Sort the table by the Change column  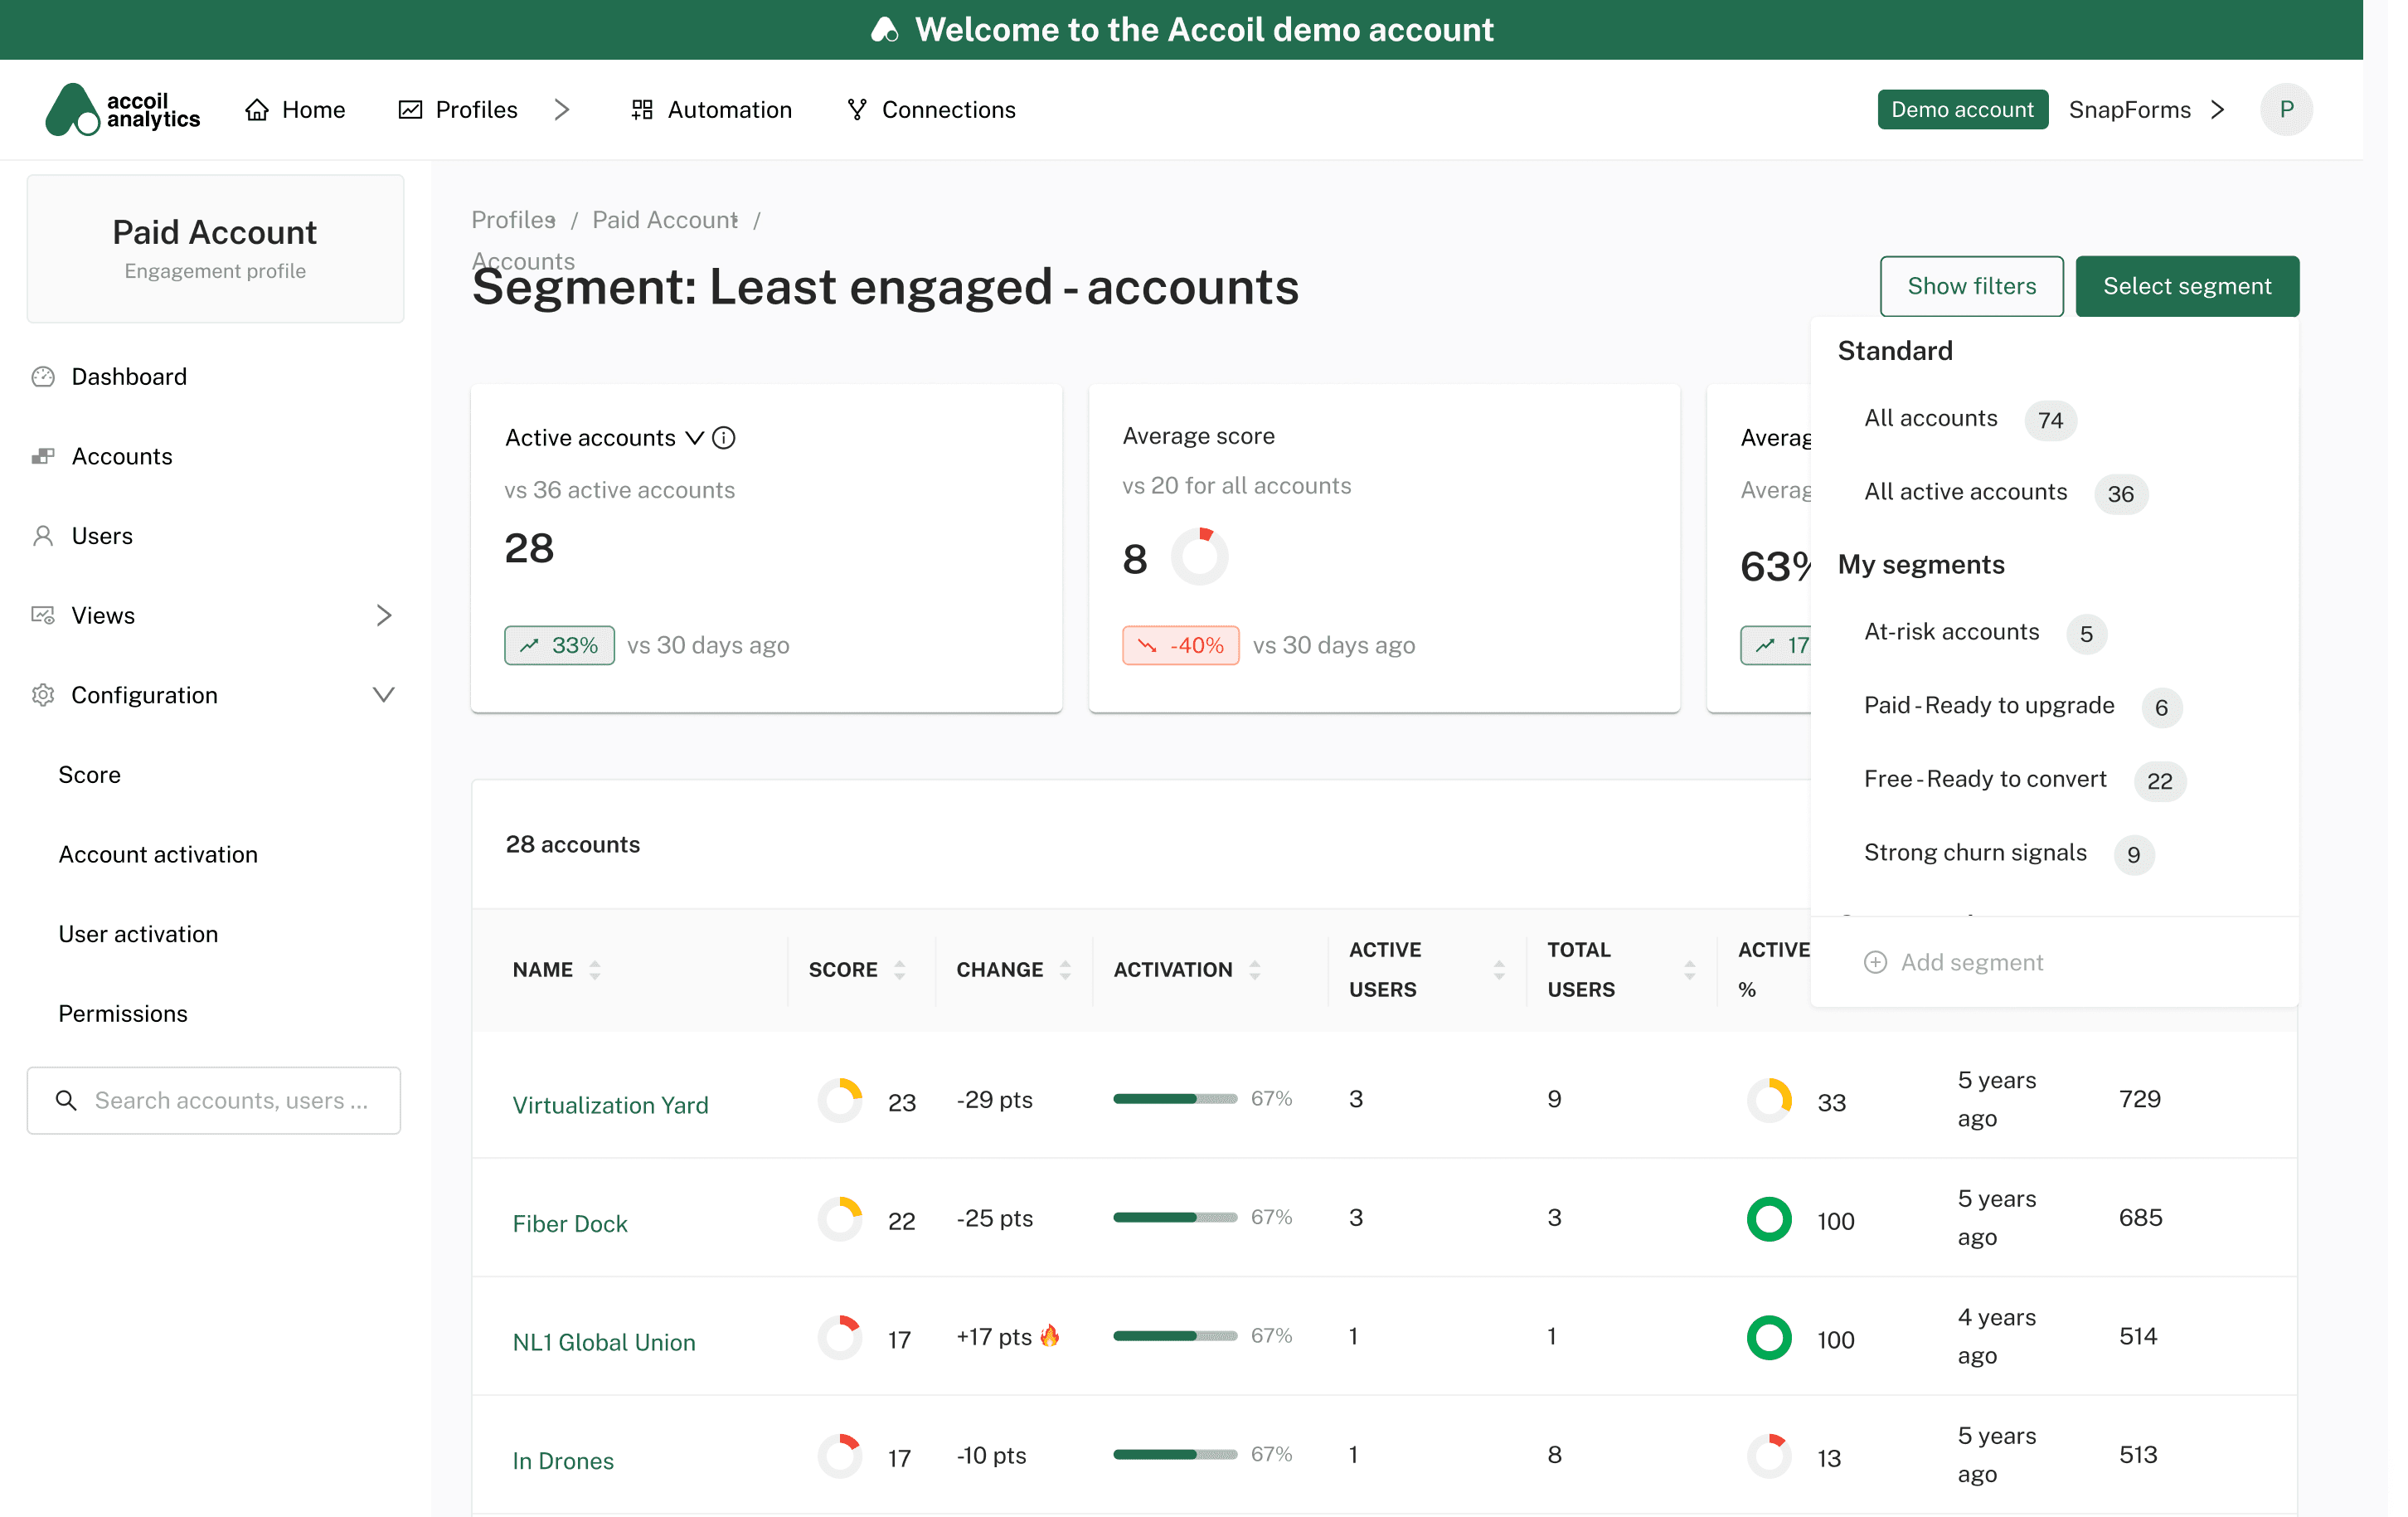click(x=1065, y=969)
